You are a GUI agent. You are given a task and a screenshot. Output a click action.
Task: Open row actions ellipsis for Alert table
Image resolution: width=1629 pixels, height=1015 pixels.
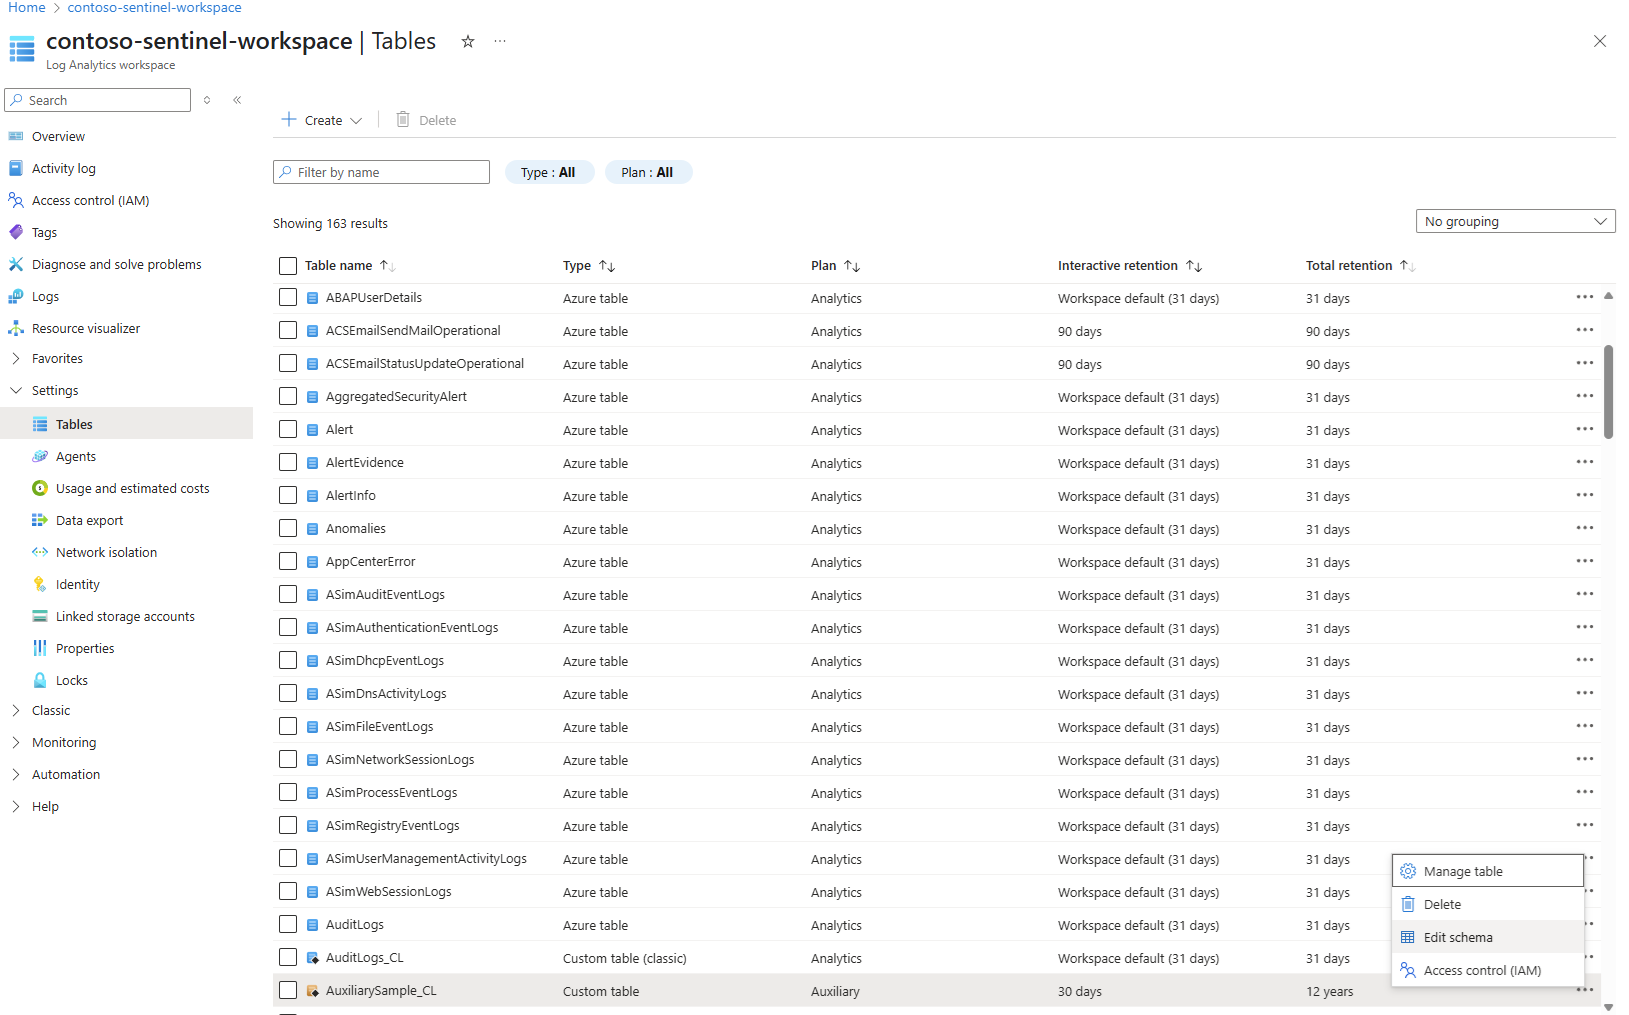click(1585, 429)
